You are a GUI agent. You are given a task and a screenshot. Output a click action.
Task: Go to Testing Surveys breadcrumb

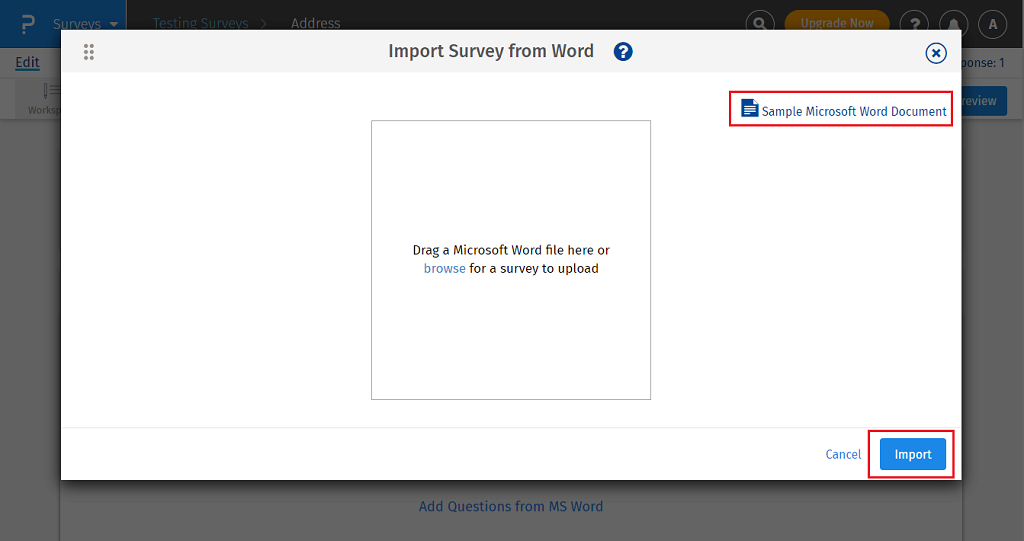(x=200, y=23)
